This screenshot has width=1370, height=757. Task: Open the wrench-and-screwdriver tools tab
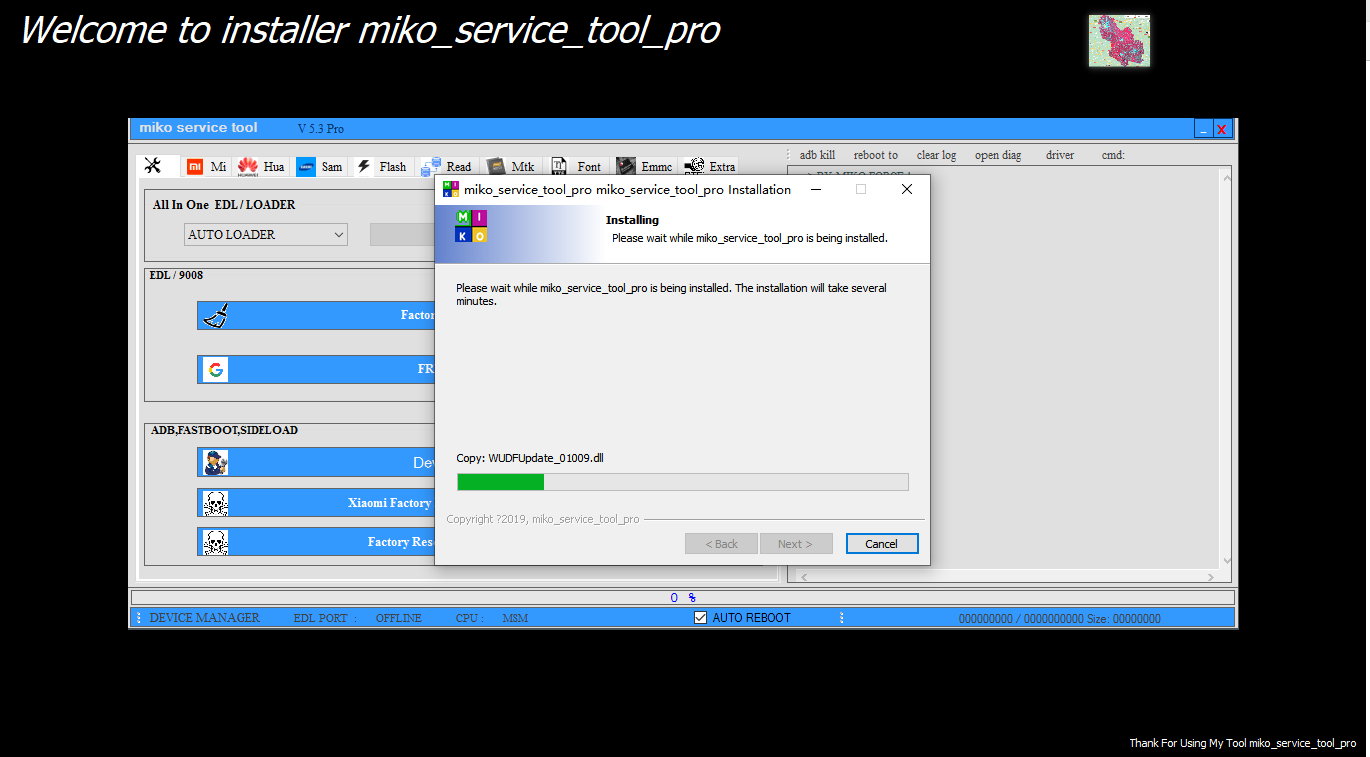coord(158,166)
